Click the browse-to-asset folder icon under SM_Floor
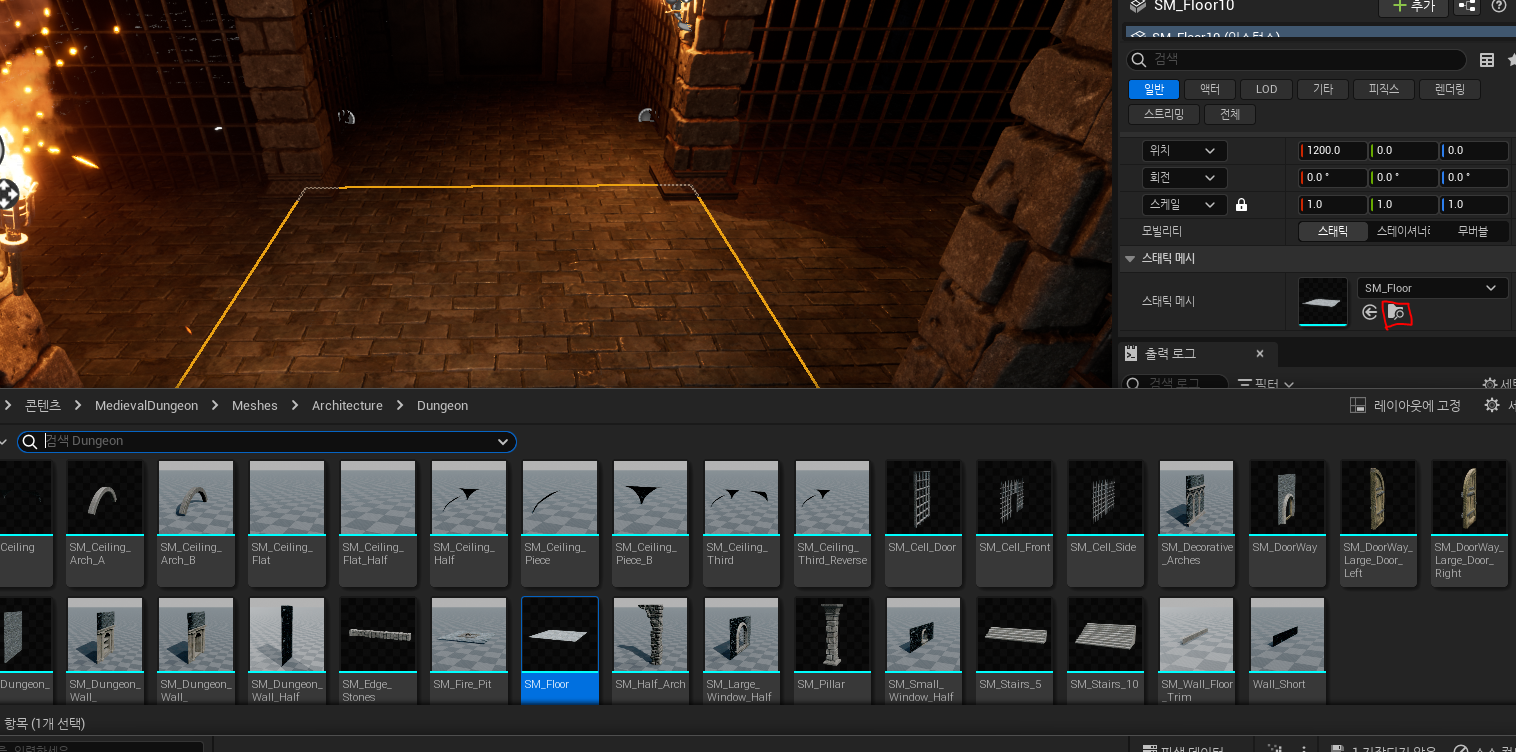 pos(1396,313)
